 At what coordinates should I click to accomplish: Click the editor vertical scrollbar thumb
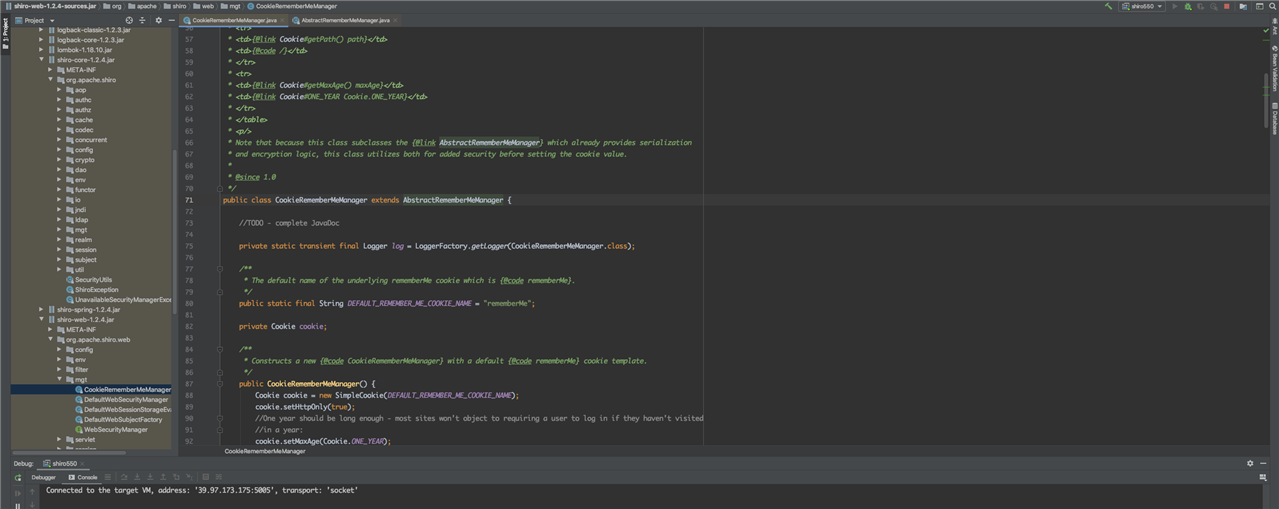coord(1266,100)
